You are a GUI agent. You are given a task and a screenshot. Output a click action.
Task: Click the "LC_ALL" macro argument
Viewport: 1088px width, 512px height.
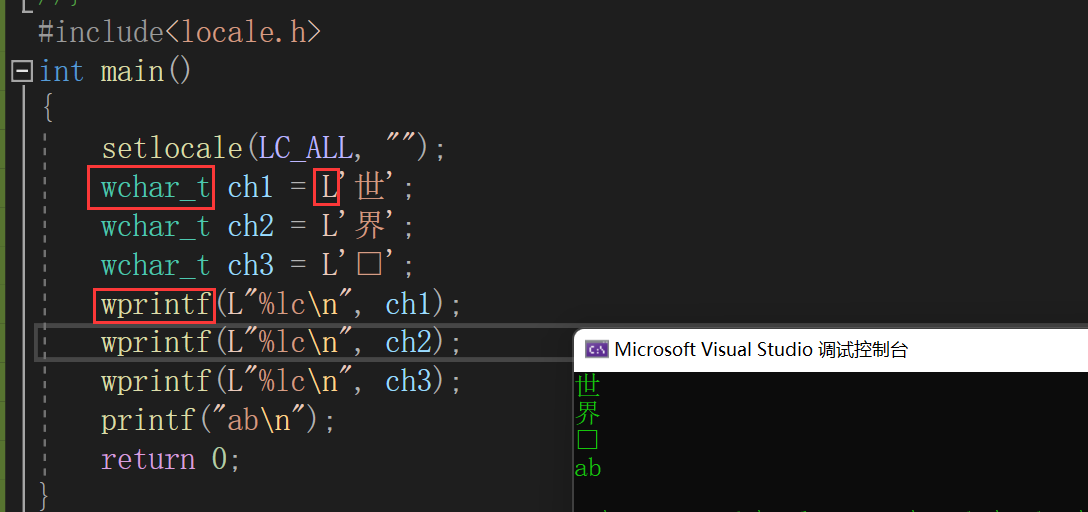305,148
